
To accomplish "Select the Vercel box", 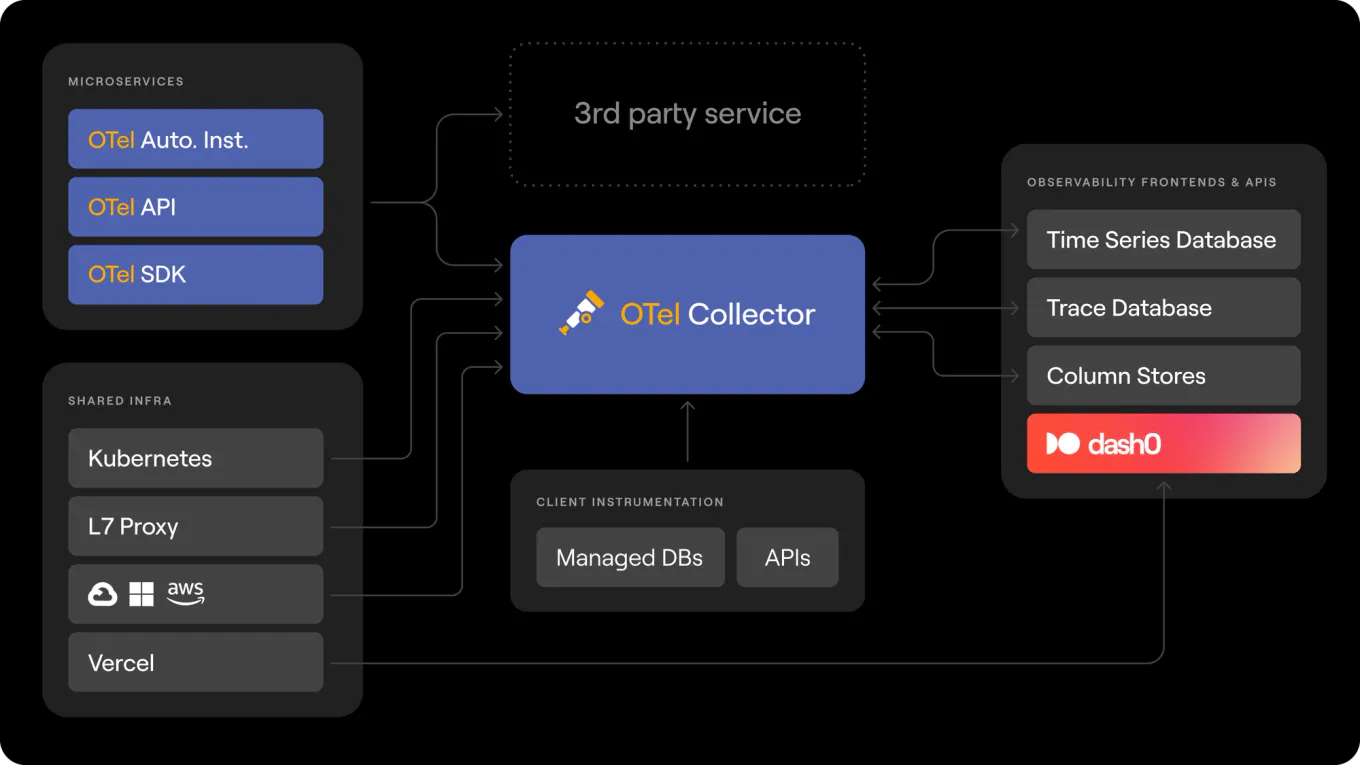I will coord(195,662).
